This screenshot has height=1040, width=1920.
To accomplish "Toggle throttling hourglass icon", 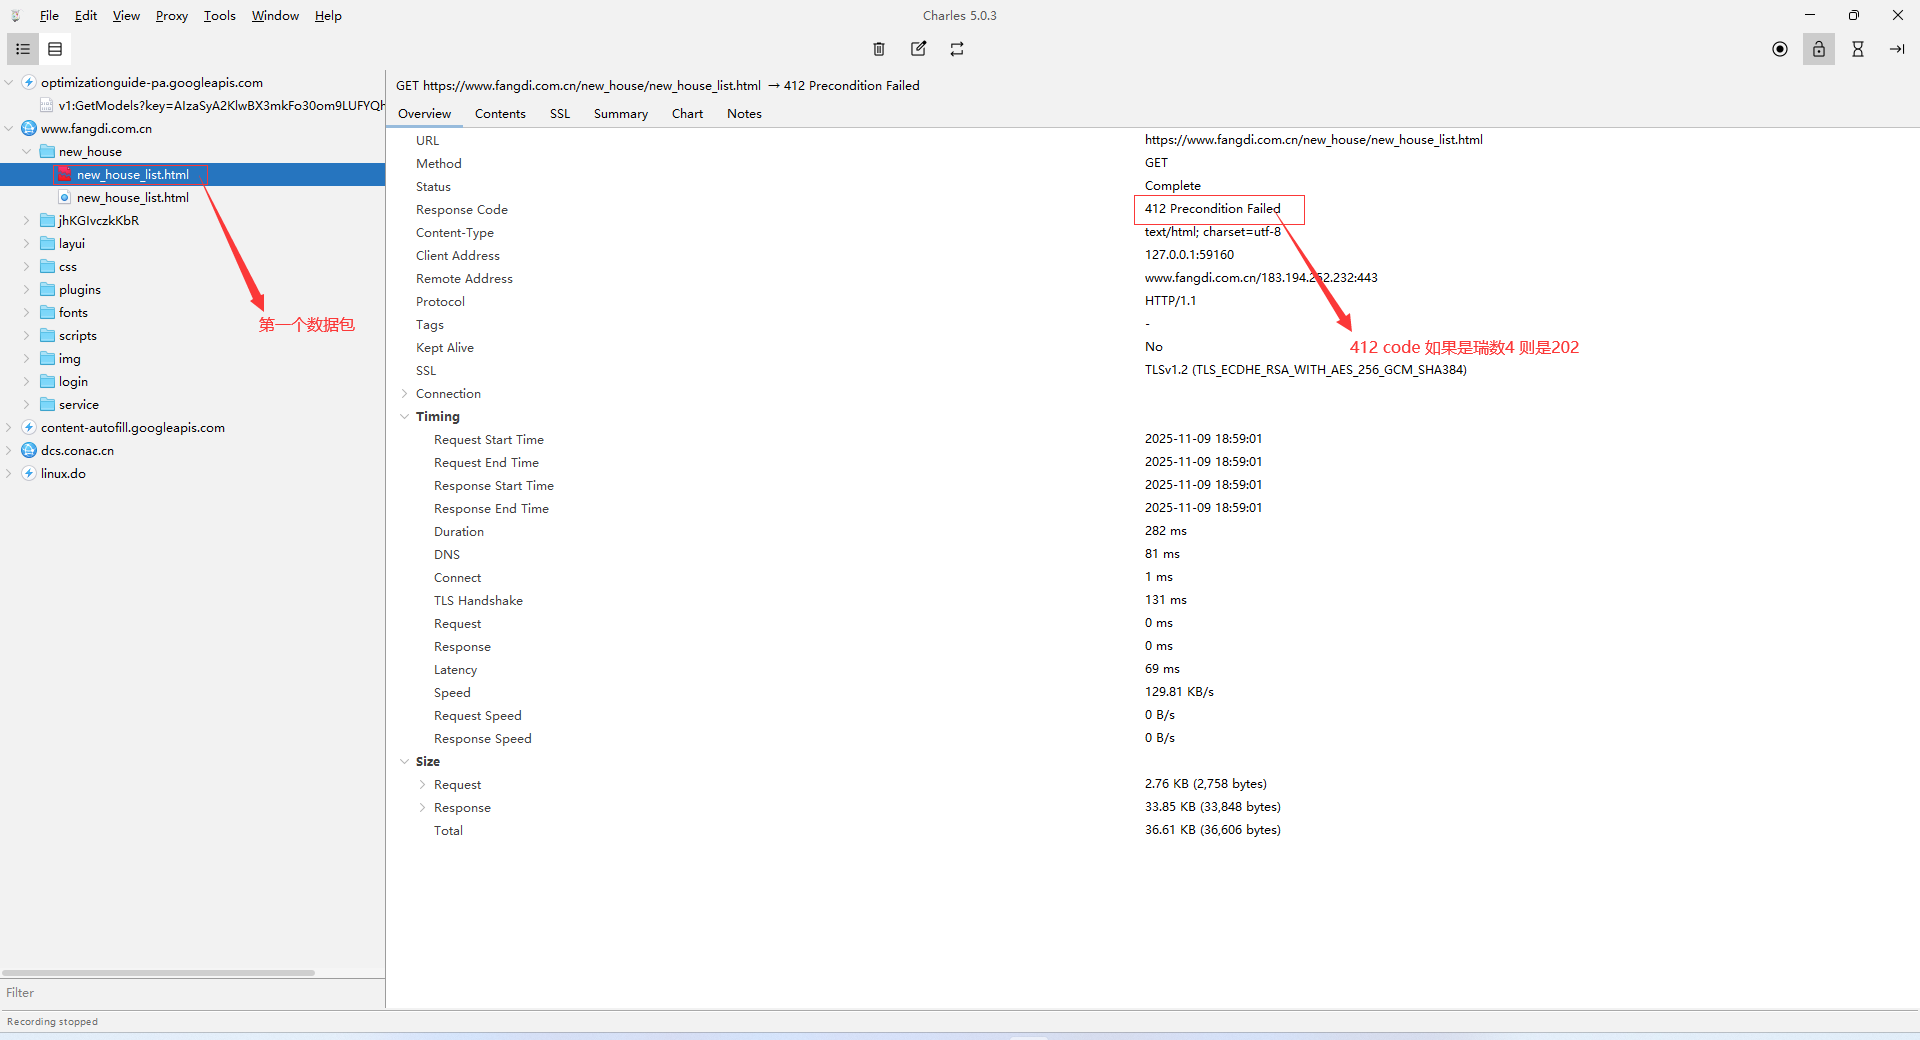I will click(1858, 49).
